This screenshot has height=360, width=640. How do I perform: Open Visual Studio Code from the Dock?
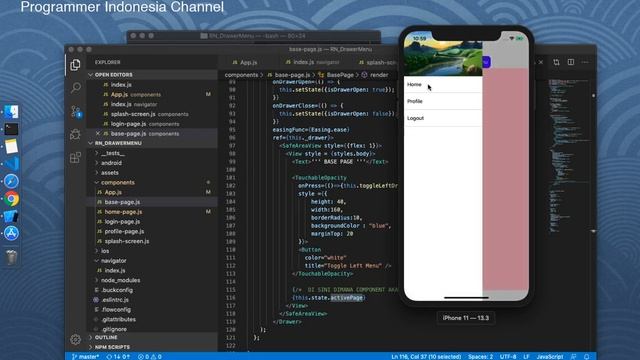coord(11,164)
